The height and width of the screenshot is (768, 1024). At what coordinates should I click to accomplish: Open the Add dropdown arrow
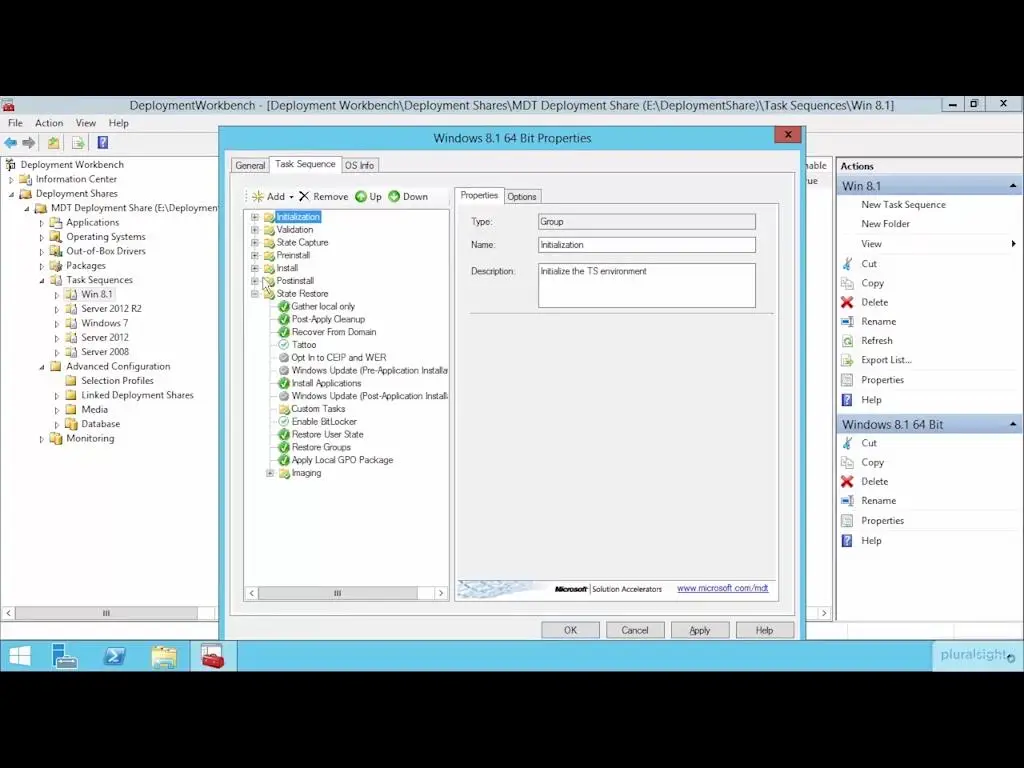pos(291,197)
